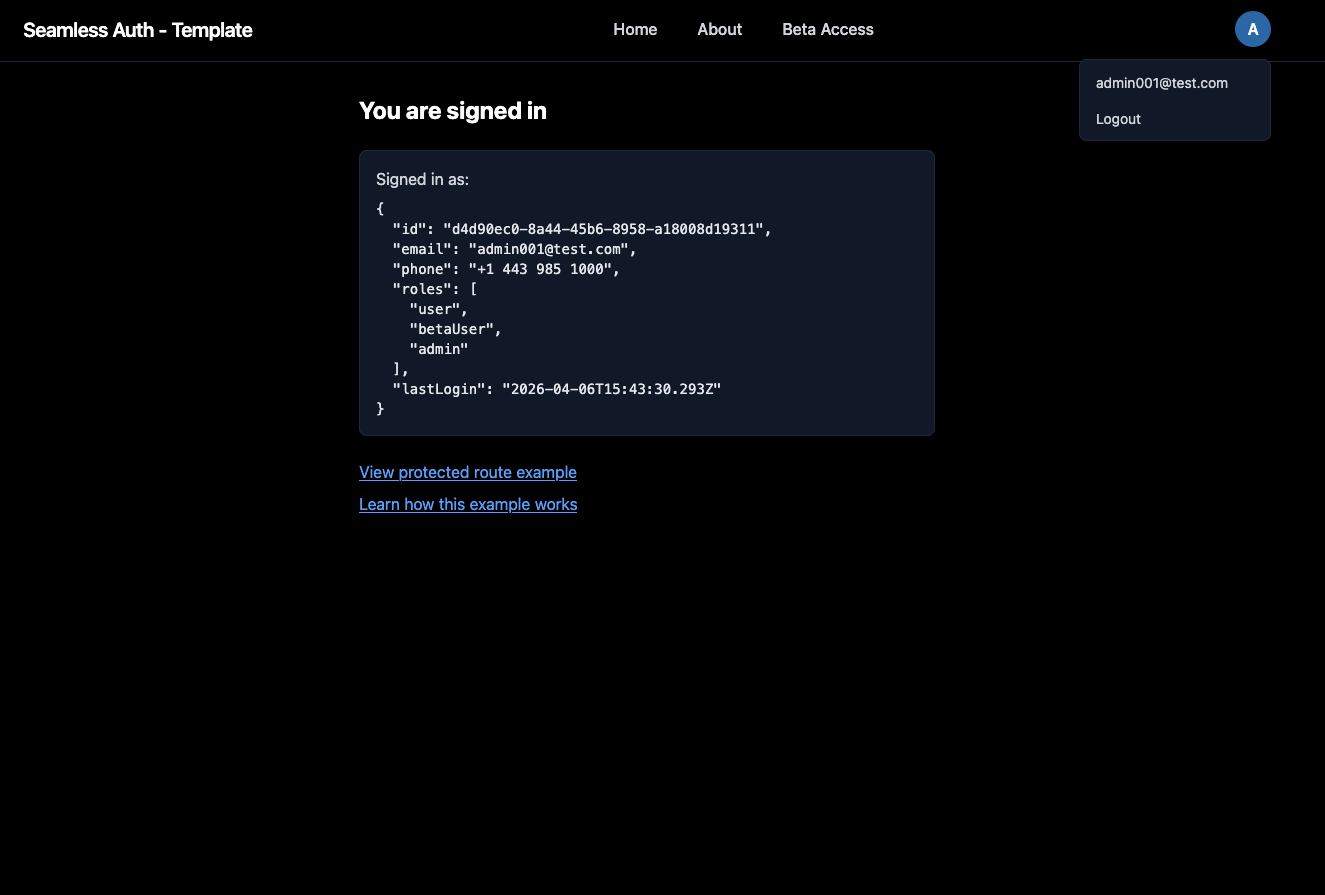
Task: Click the lastLogin timestamp value
Action: [612, 389]
